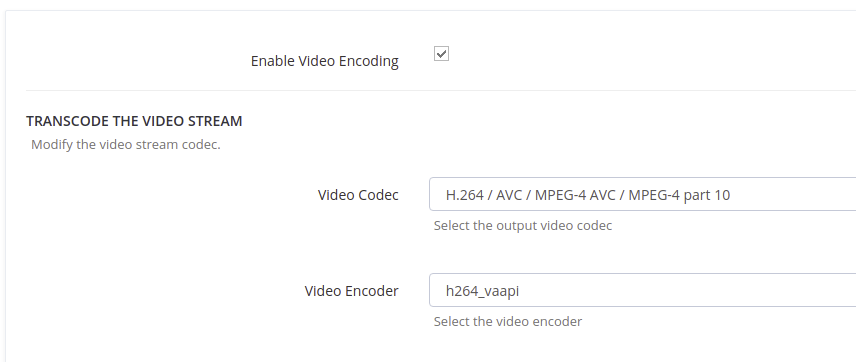Click the 'MPEG-4 part 10' text in codec box
This screenshot has width=856, height=362.
[679, 195]
